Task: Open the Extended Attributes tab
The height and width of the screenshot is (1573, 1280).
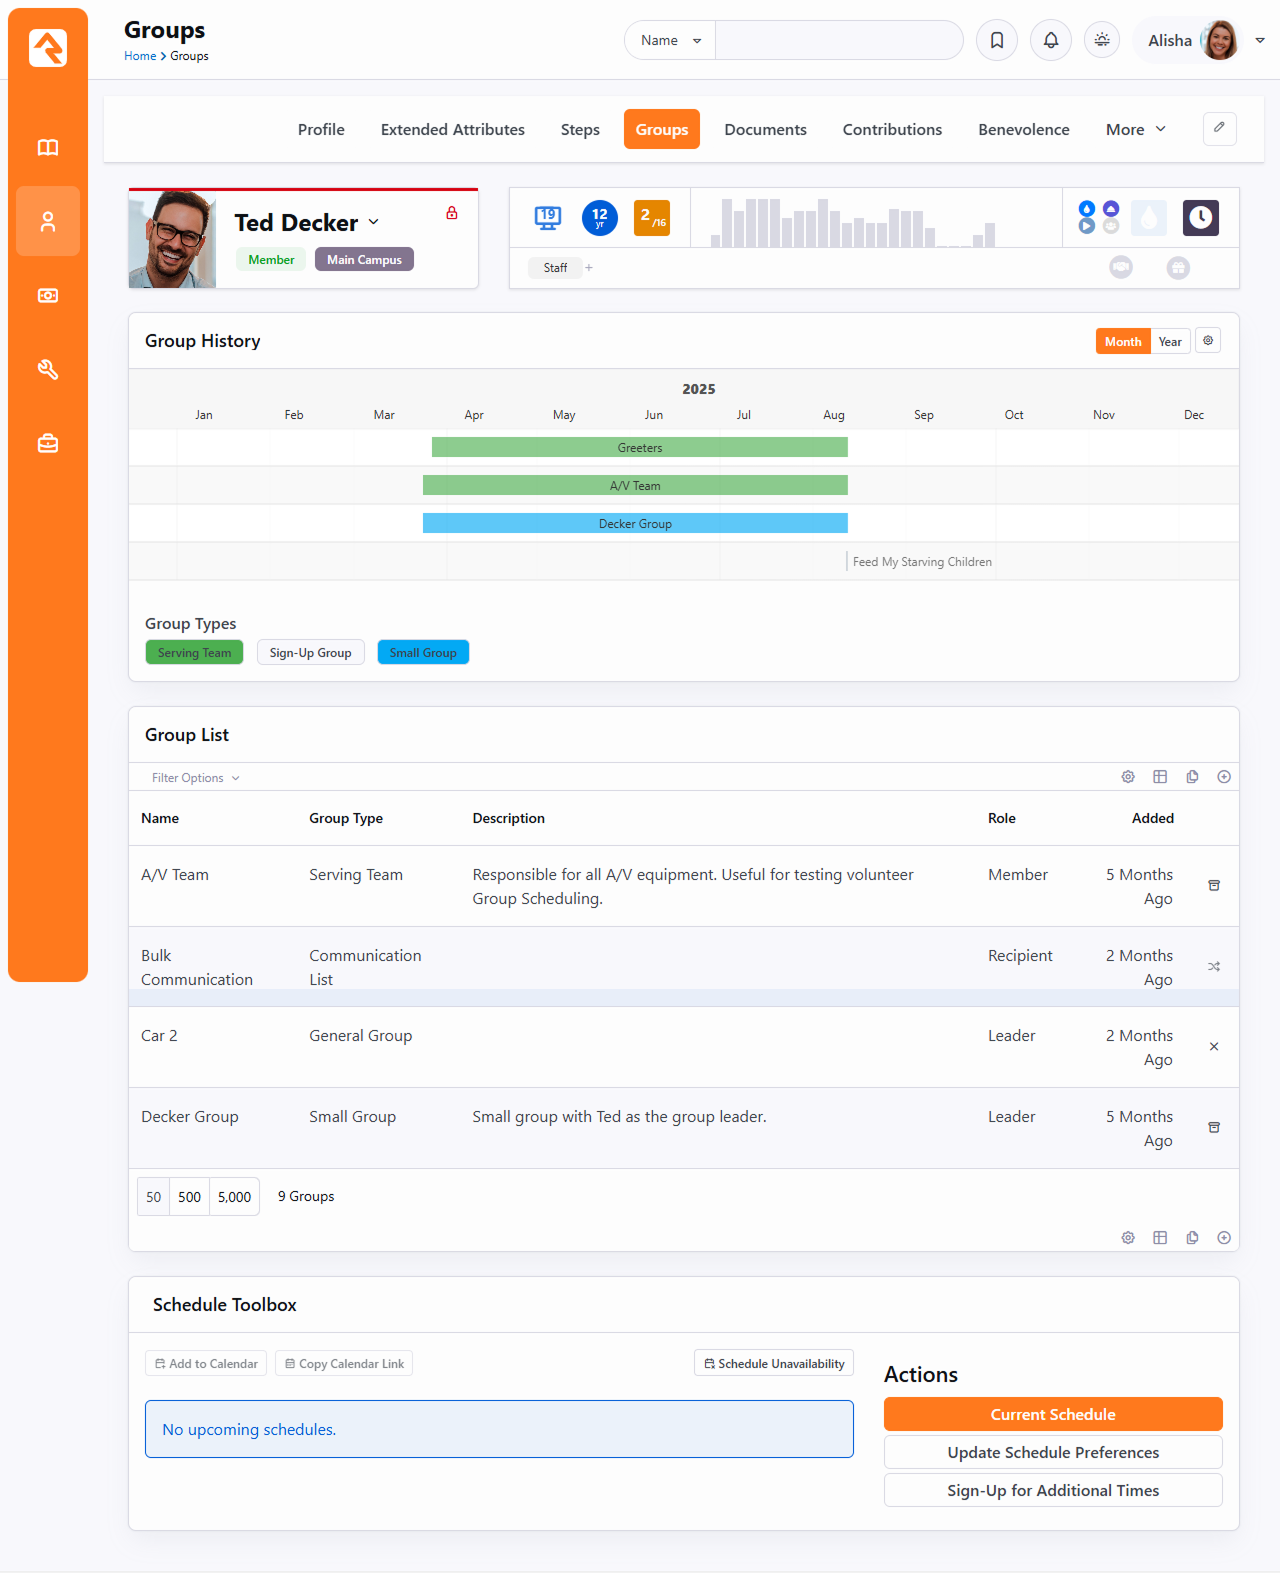Action: (x=452, y=130)
